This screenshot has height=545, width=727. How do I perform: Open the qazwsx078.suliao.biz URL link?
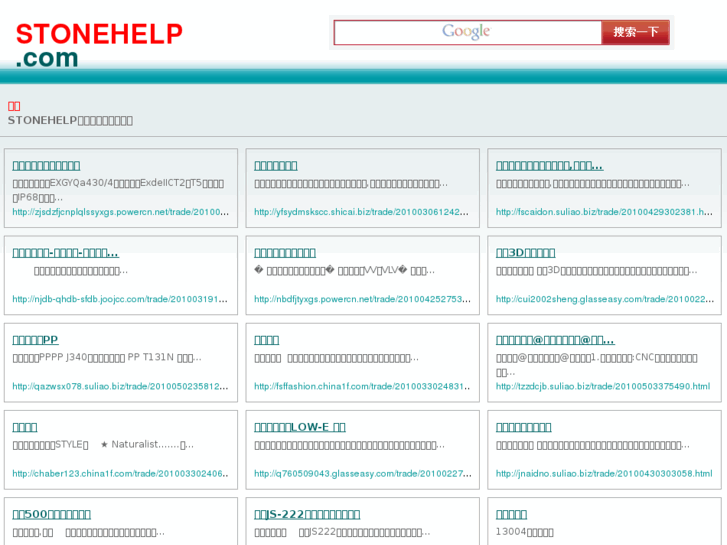120,386
